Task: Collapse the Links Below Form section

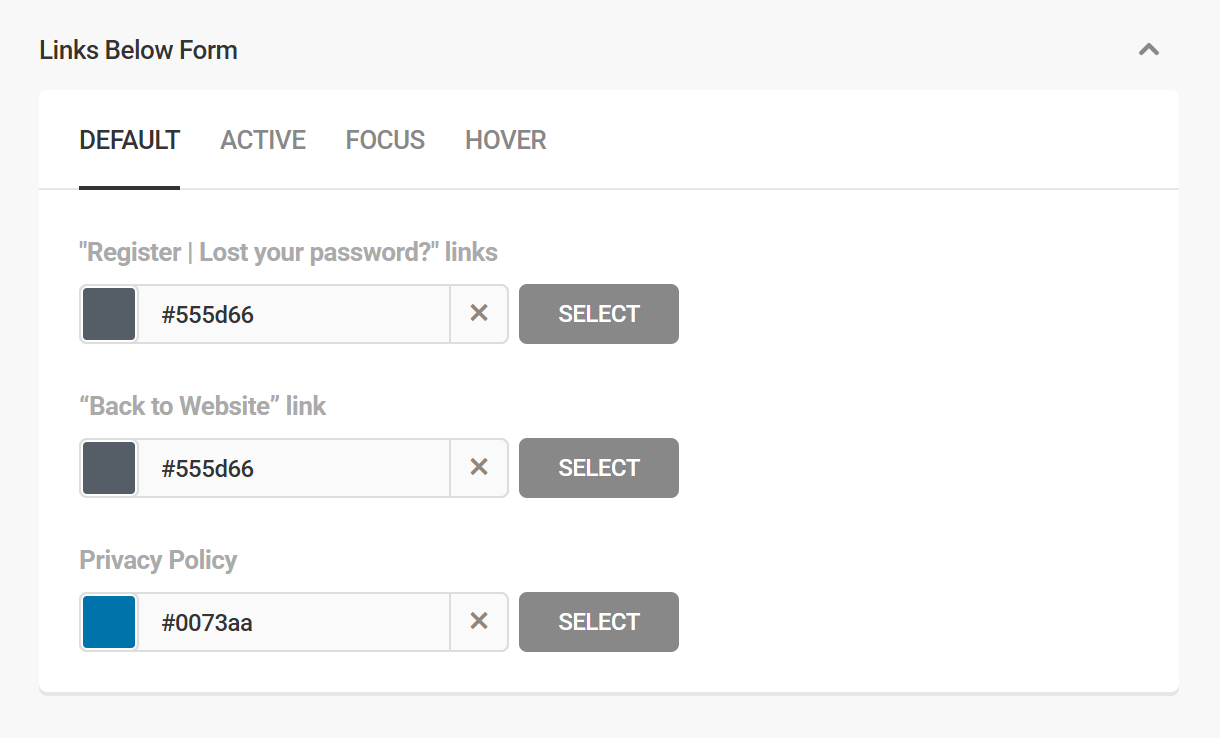Action: pos(1148,50)
